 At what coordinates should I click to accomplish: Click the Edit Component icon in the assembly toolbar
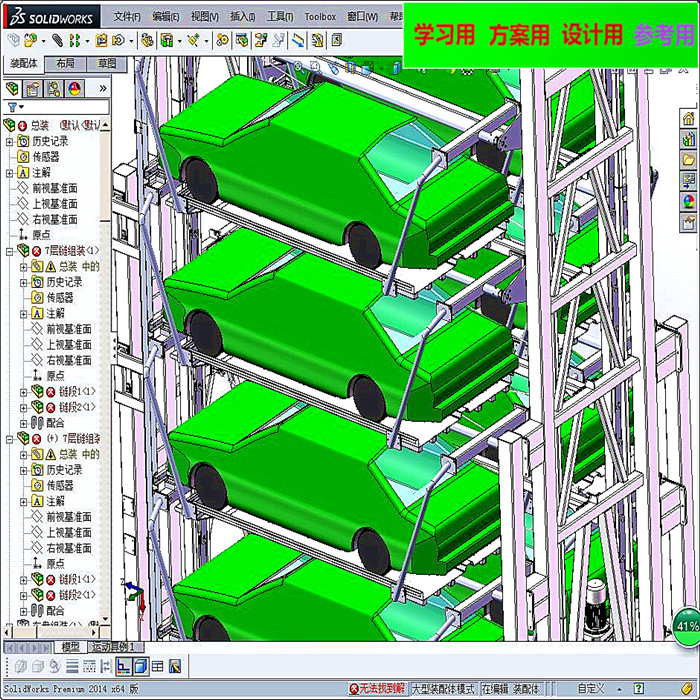click(13, 41)
